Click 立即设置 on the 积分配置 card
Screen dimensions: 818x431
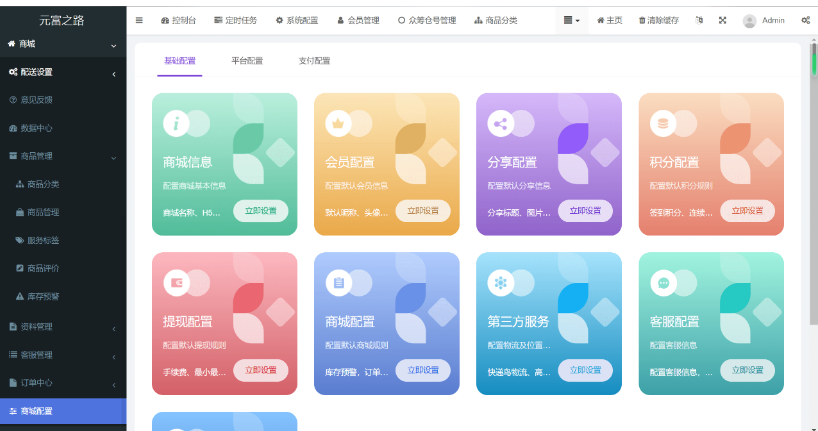pyautogui.click(x=748, y=211)
